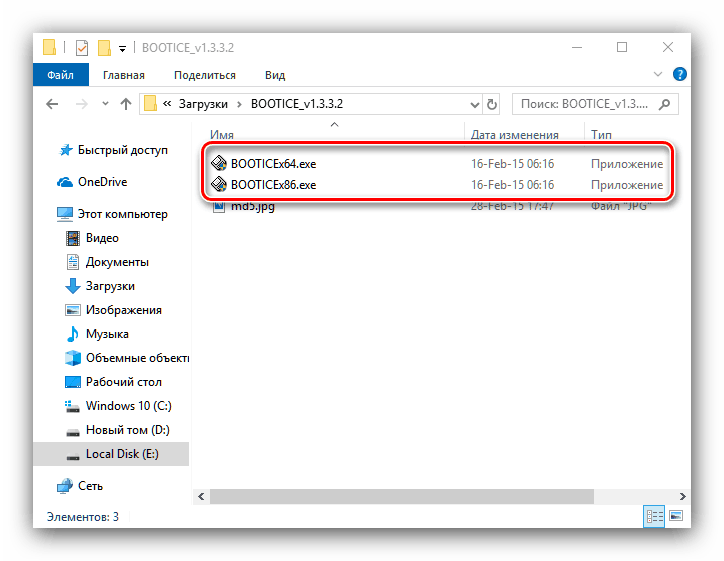Go up one folder level with the up arrow

tap(126, 104)
